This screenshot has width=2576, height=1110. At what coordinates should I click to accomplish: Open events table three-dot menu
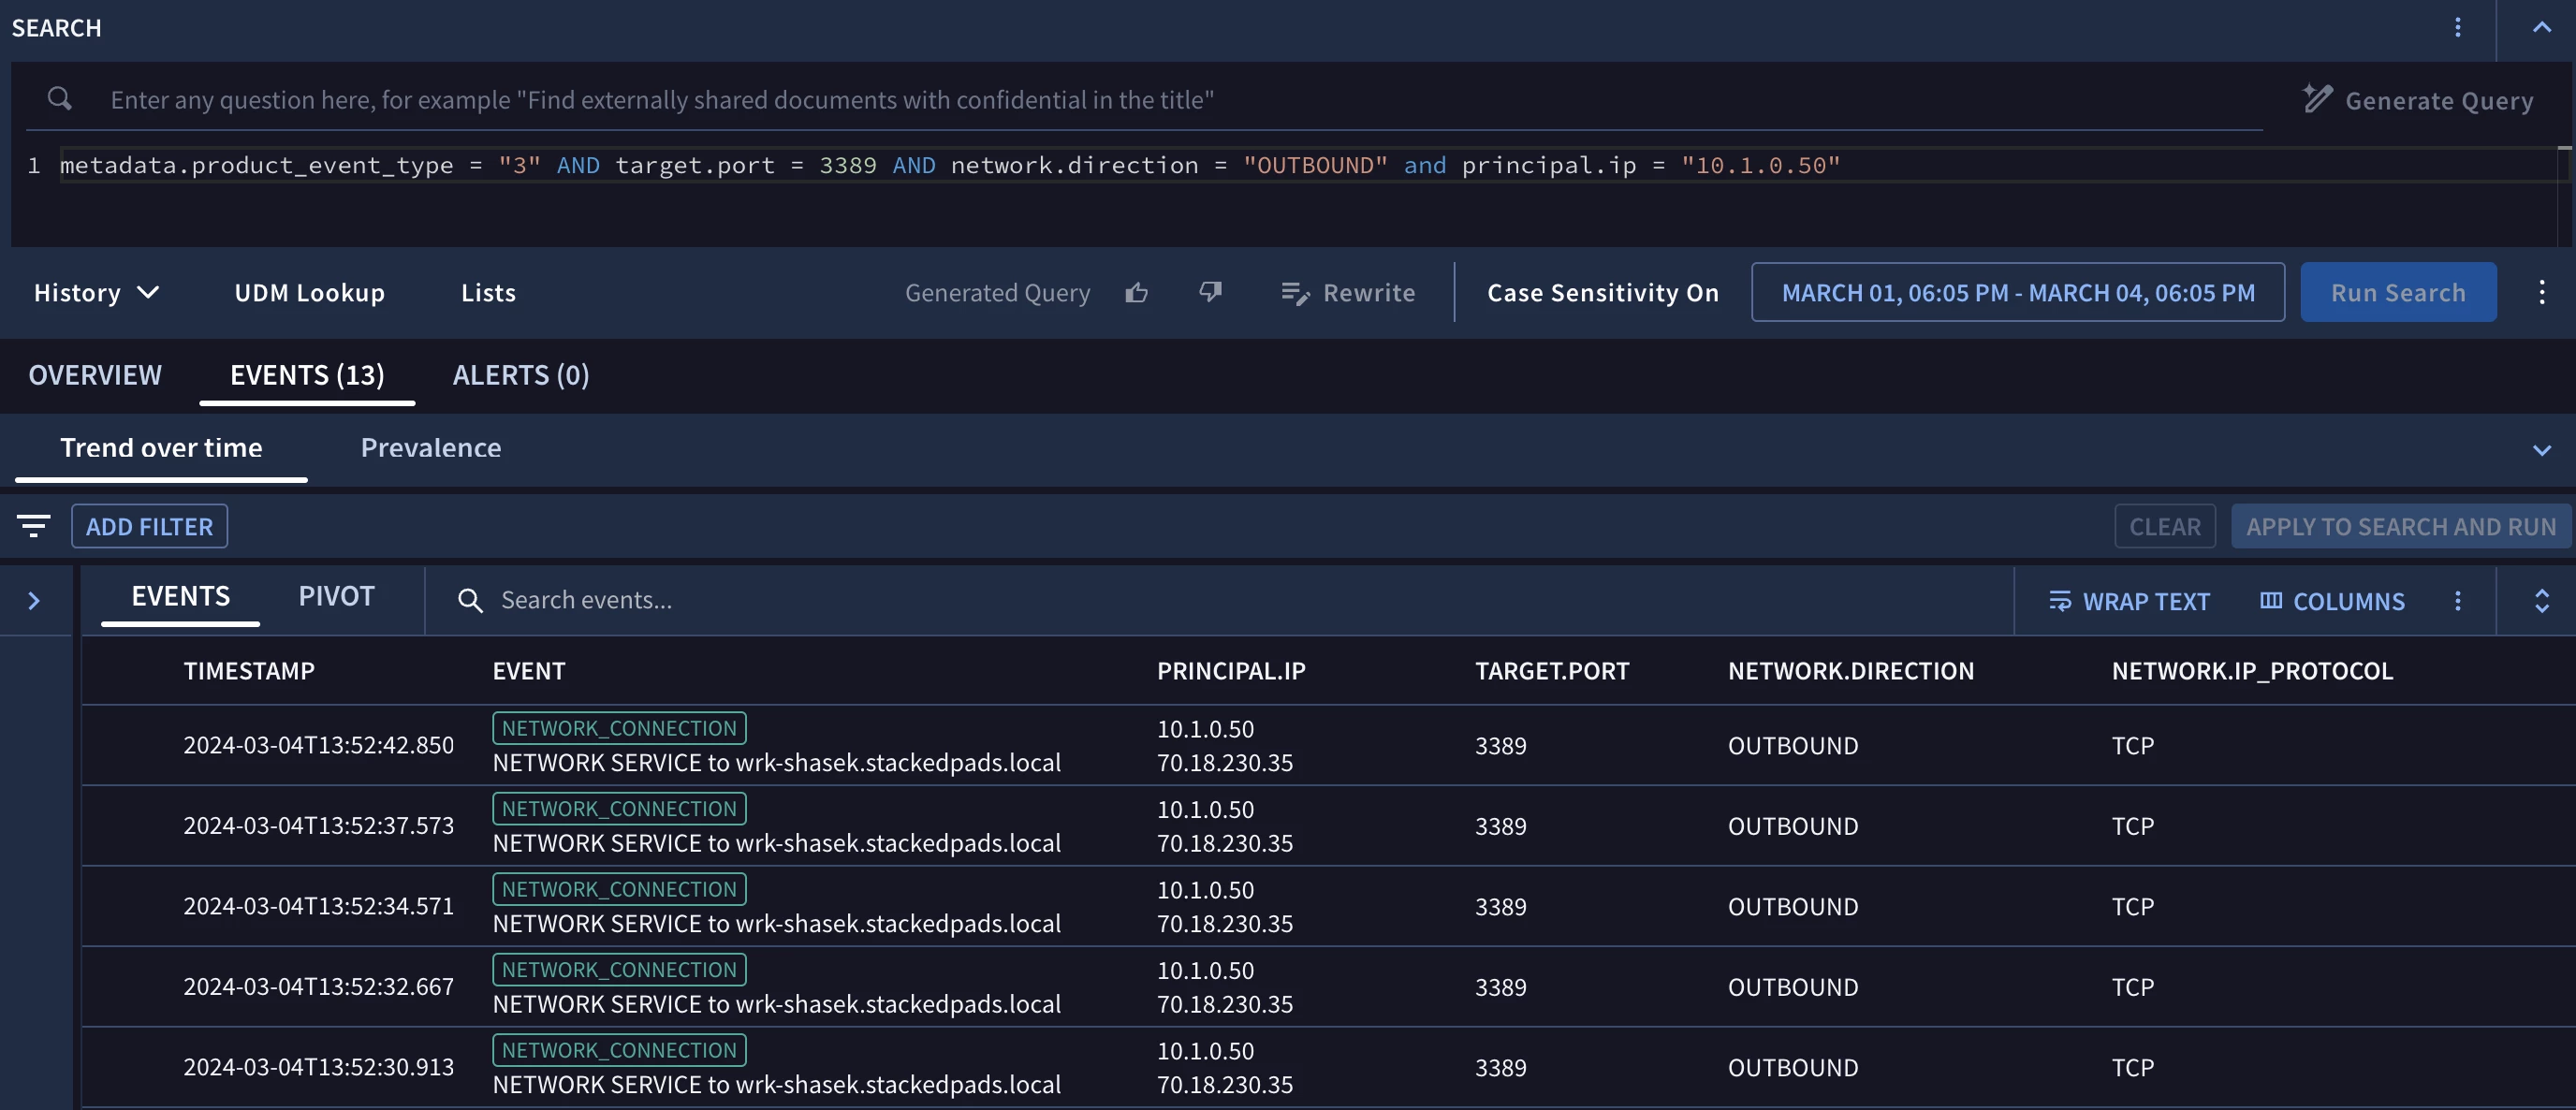pos(2457,600)
